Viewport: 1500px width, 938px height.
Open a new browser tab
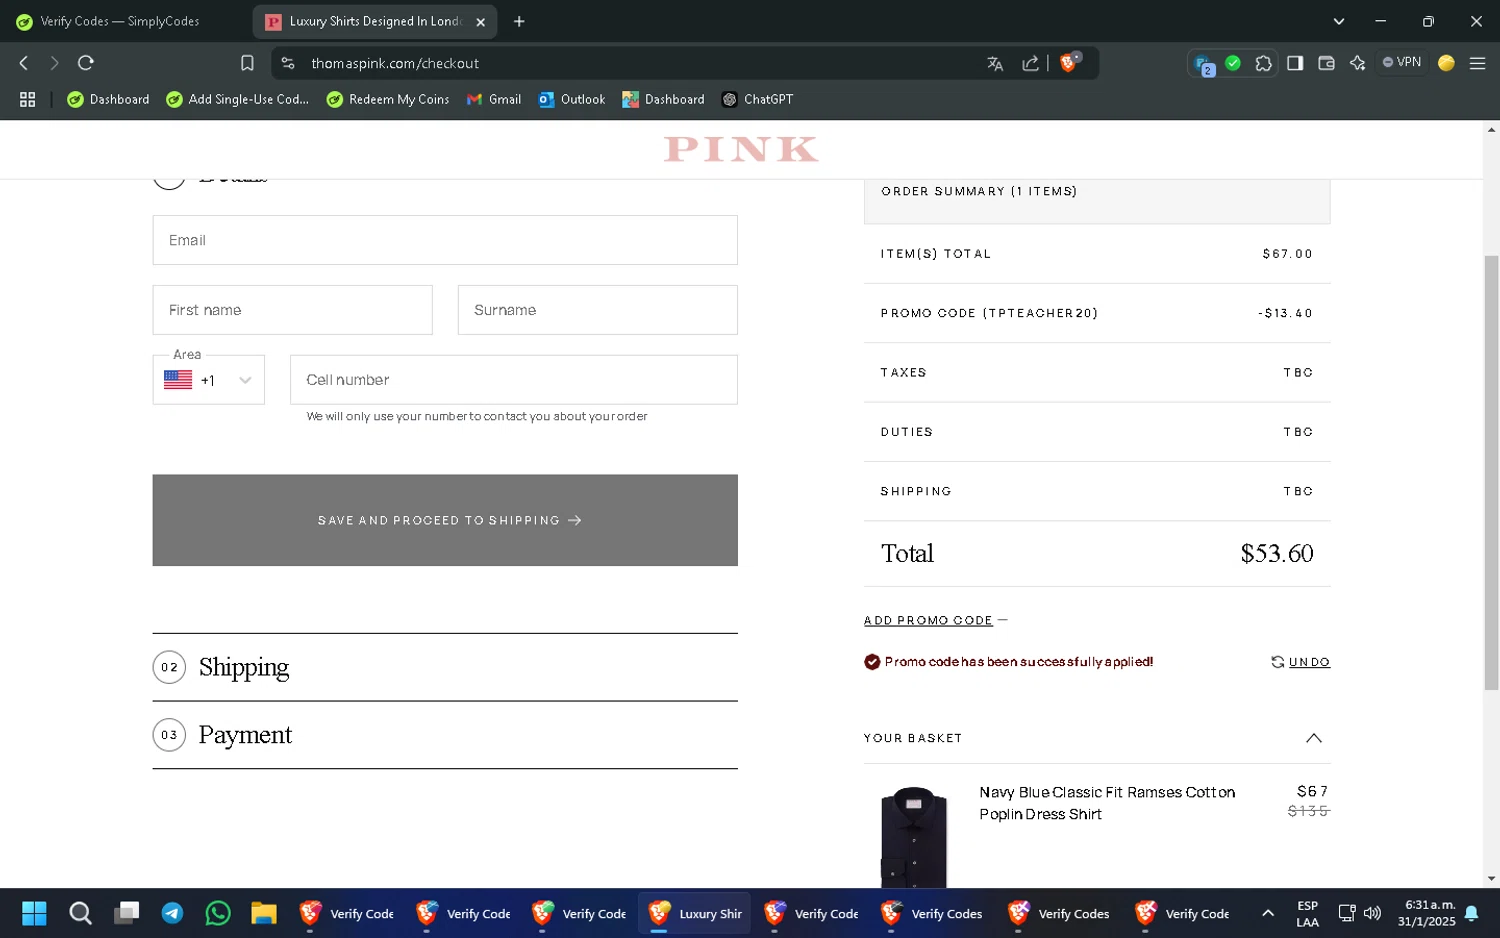coord(519,21)
